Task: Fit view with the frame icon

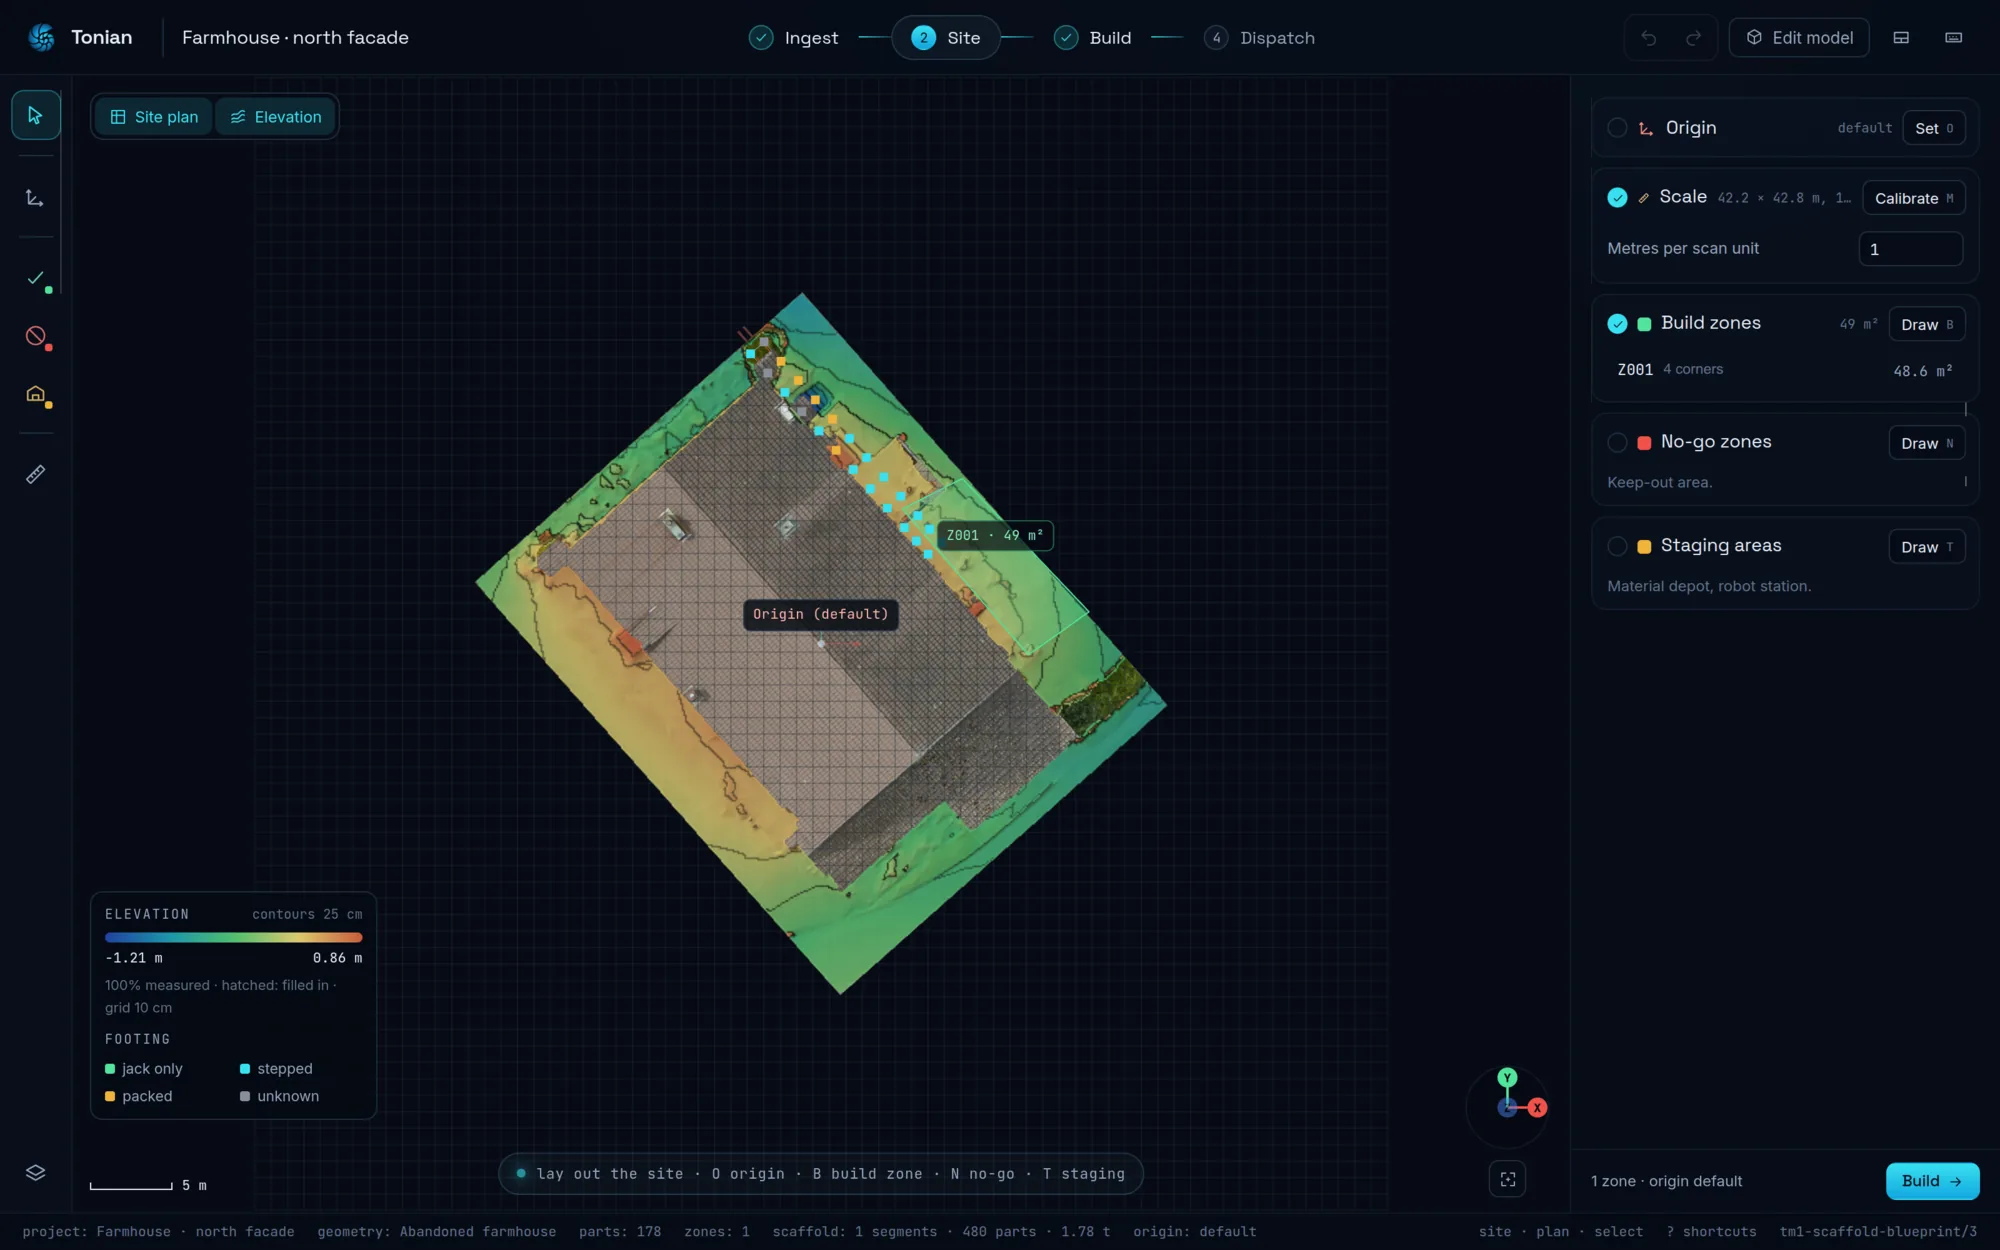Action: point(1508,1179)
